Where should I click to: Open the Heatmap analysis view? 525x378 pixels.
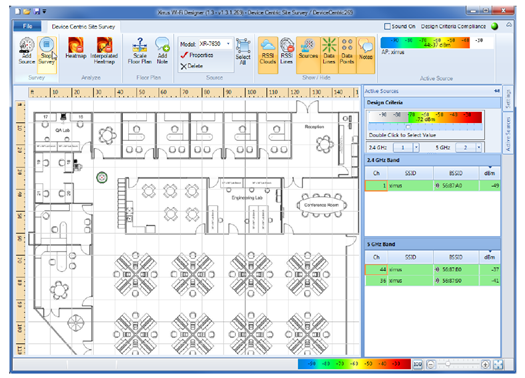76,49
